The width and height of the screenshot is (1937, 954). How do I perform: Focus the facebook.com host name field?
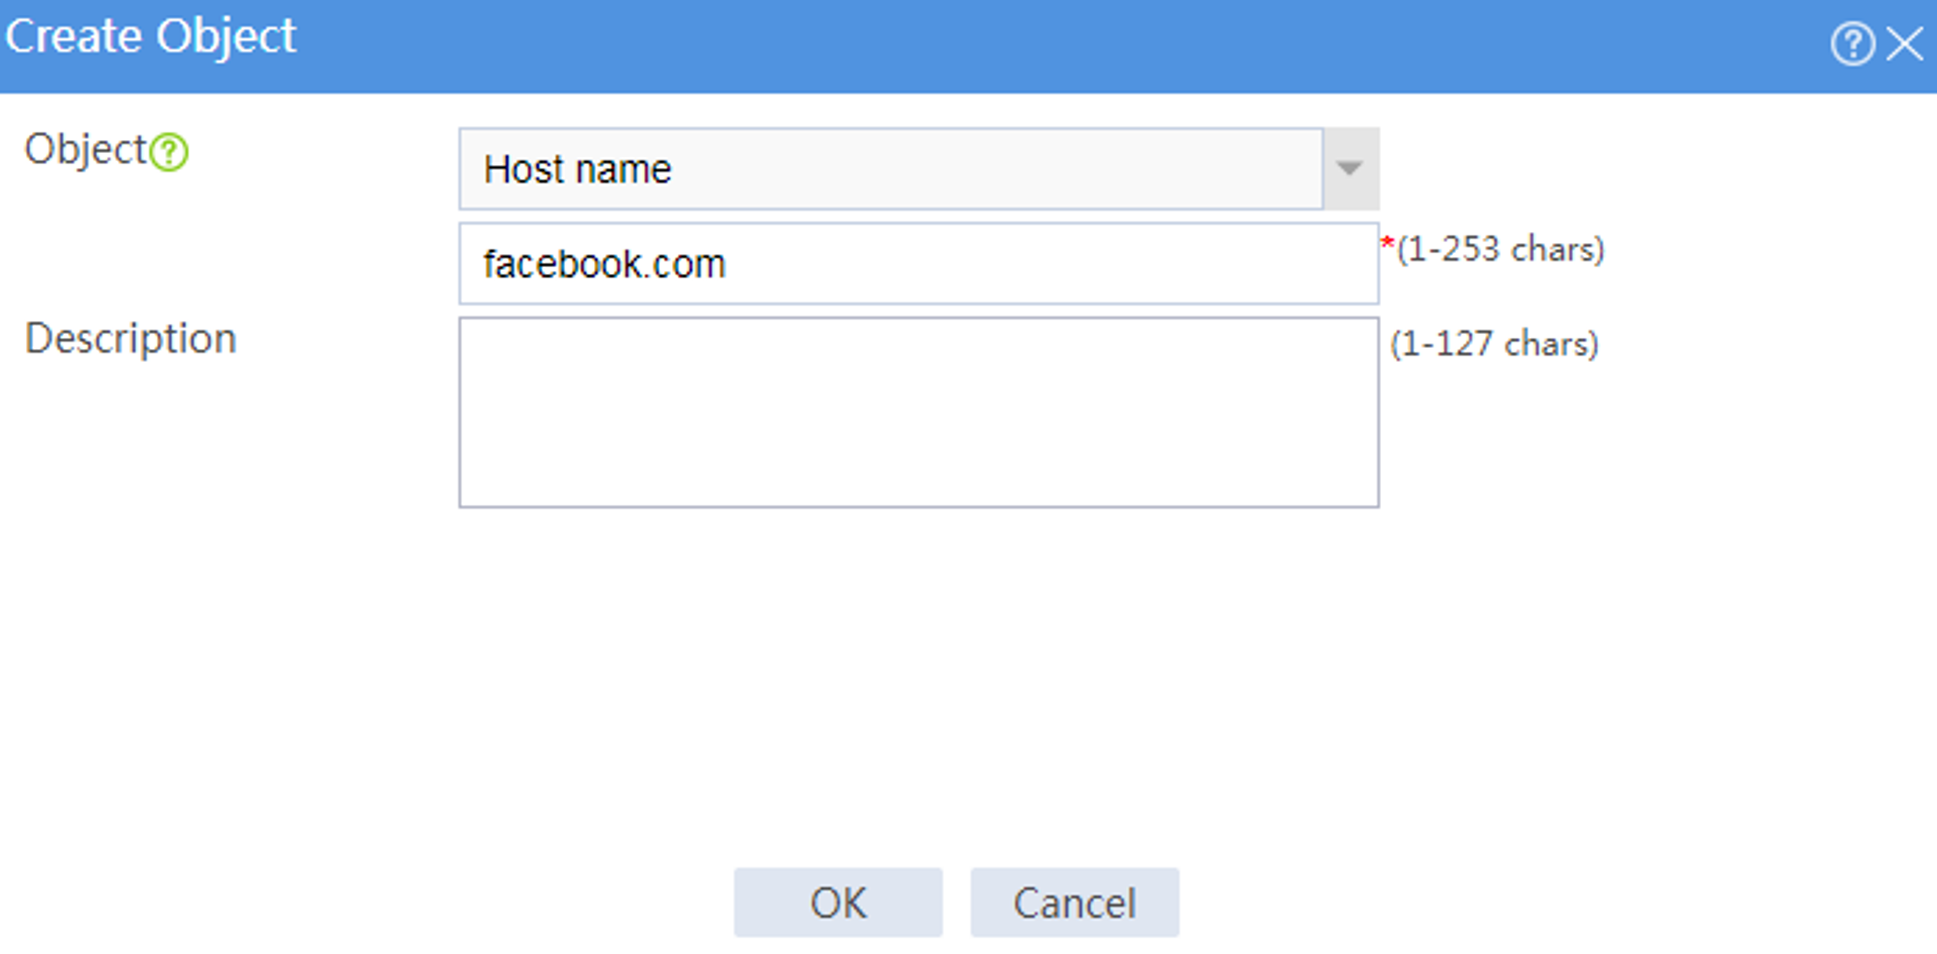point(918,263)
